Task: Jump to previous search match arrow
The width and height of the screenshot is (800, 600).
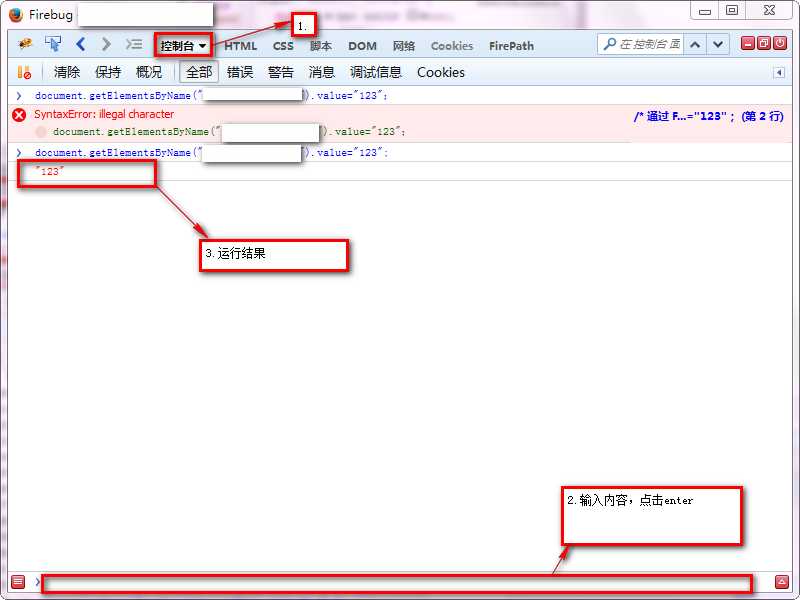Action: click(694, 44)
